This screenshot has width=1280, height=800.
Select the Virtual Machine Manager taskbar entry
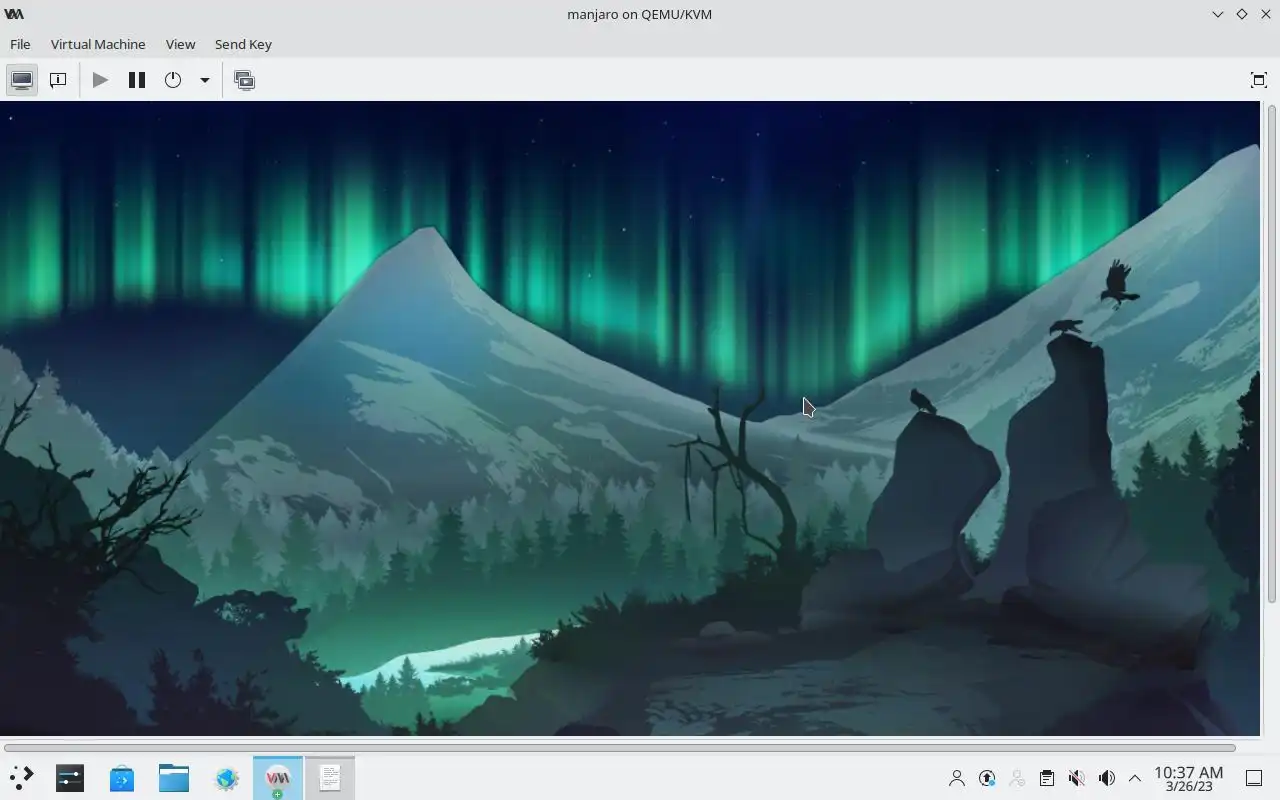pyautogui.click(x=278, y=777)
